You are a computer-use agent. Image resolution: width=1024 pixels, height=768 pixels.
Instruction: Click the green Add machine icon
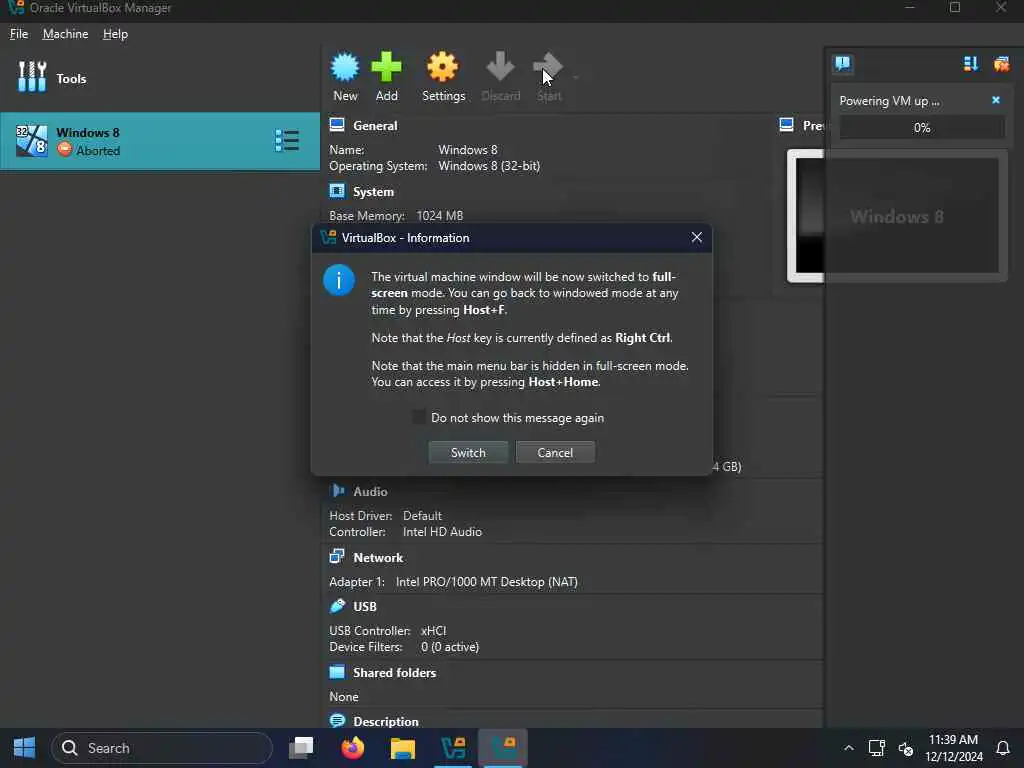click(386, 67)
